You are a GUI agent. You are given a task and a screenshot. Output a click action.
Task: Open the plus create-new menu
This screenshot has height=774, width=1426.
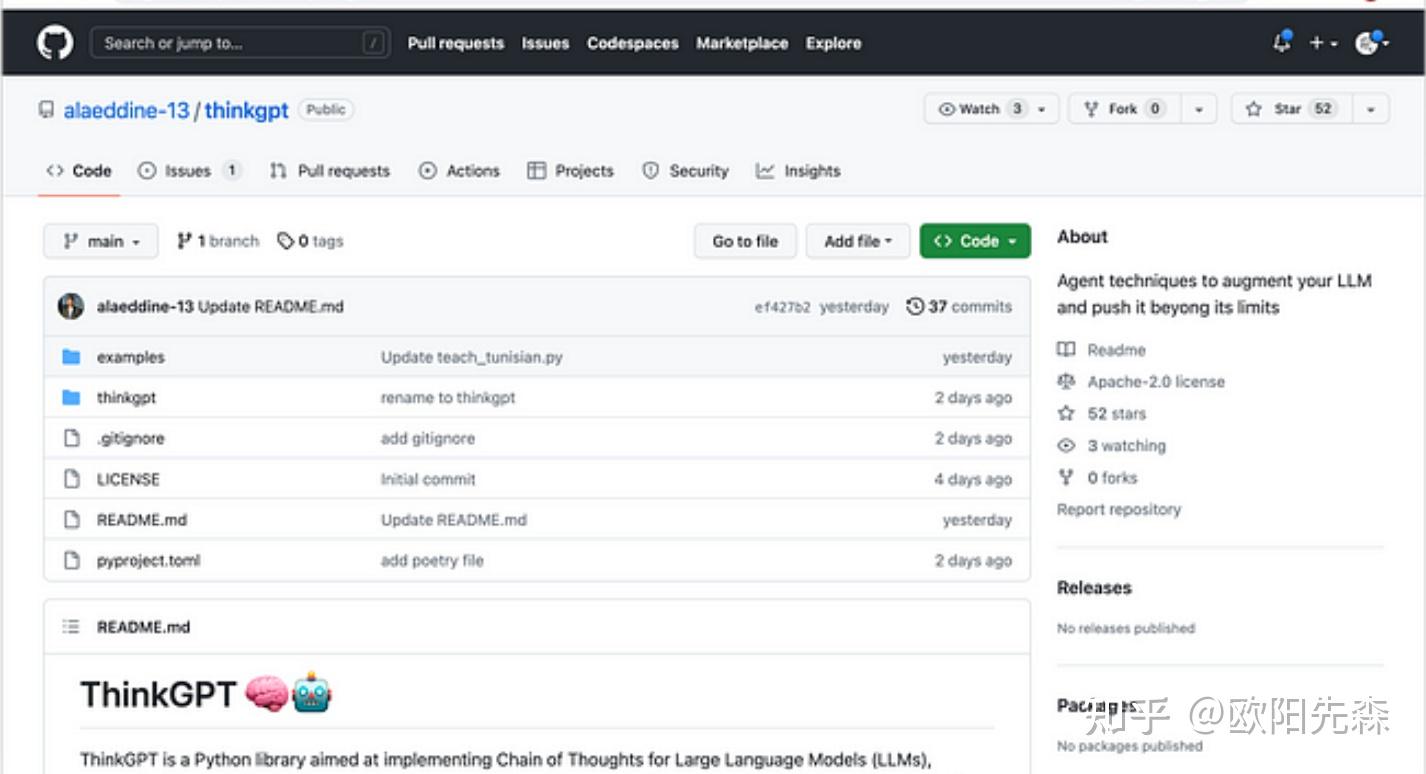pos(1323,43)
